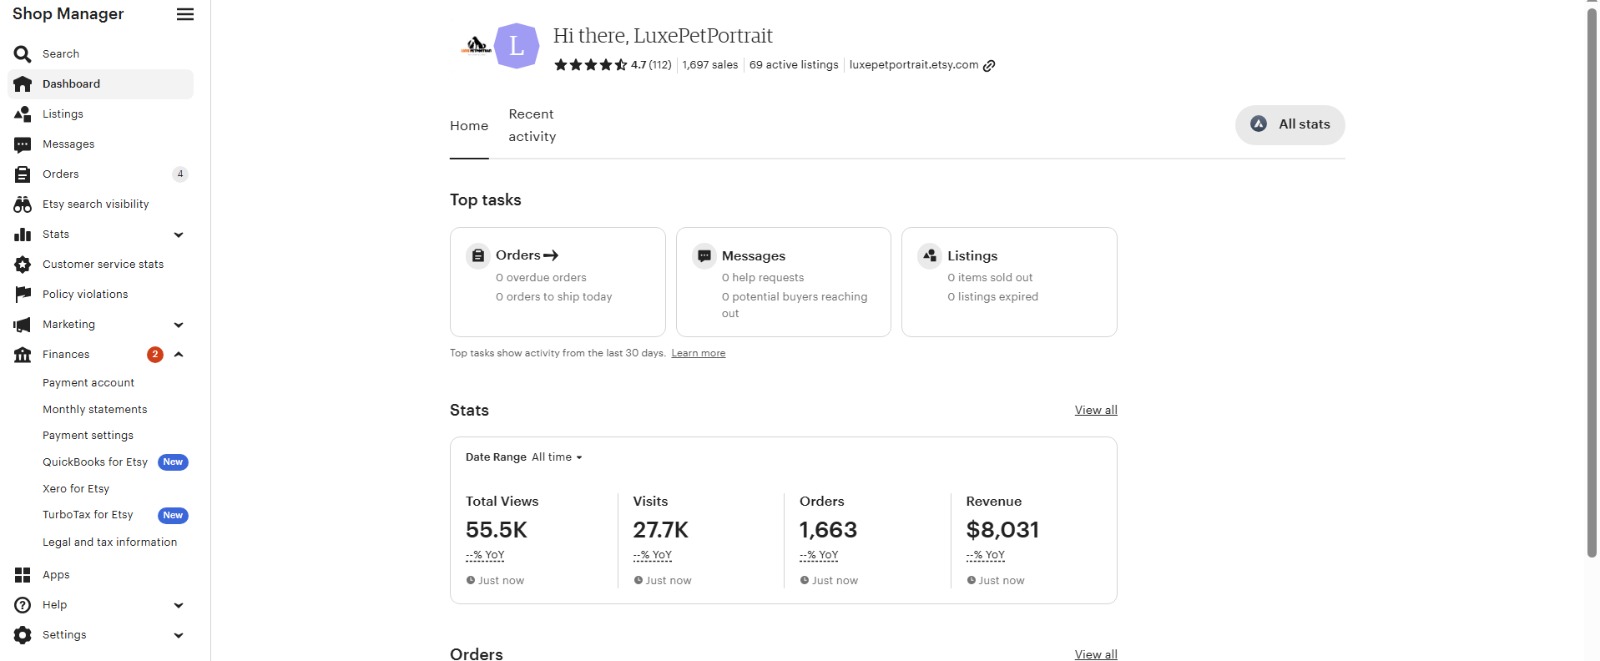Click the All stats button
Image resolution: width=1600 pixels, height=661 pixels.
click(1290, 125)
